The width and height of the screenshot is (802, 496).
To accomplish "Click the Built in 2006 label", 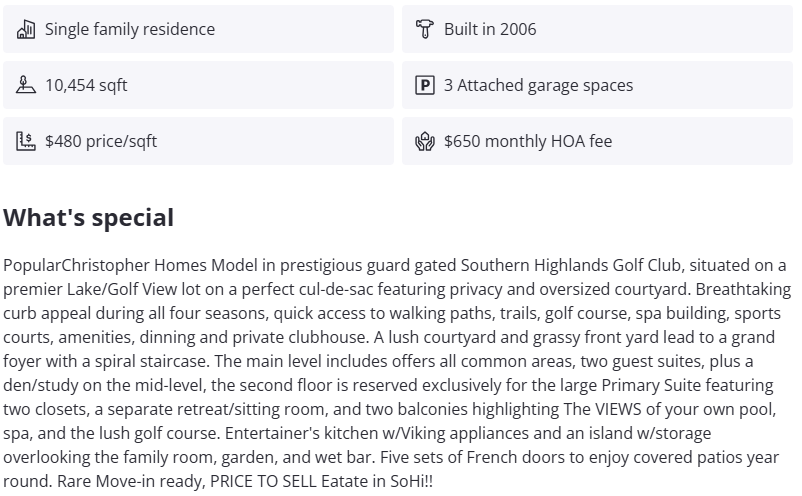I will (490, 29).
